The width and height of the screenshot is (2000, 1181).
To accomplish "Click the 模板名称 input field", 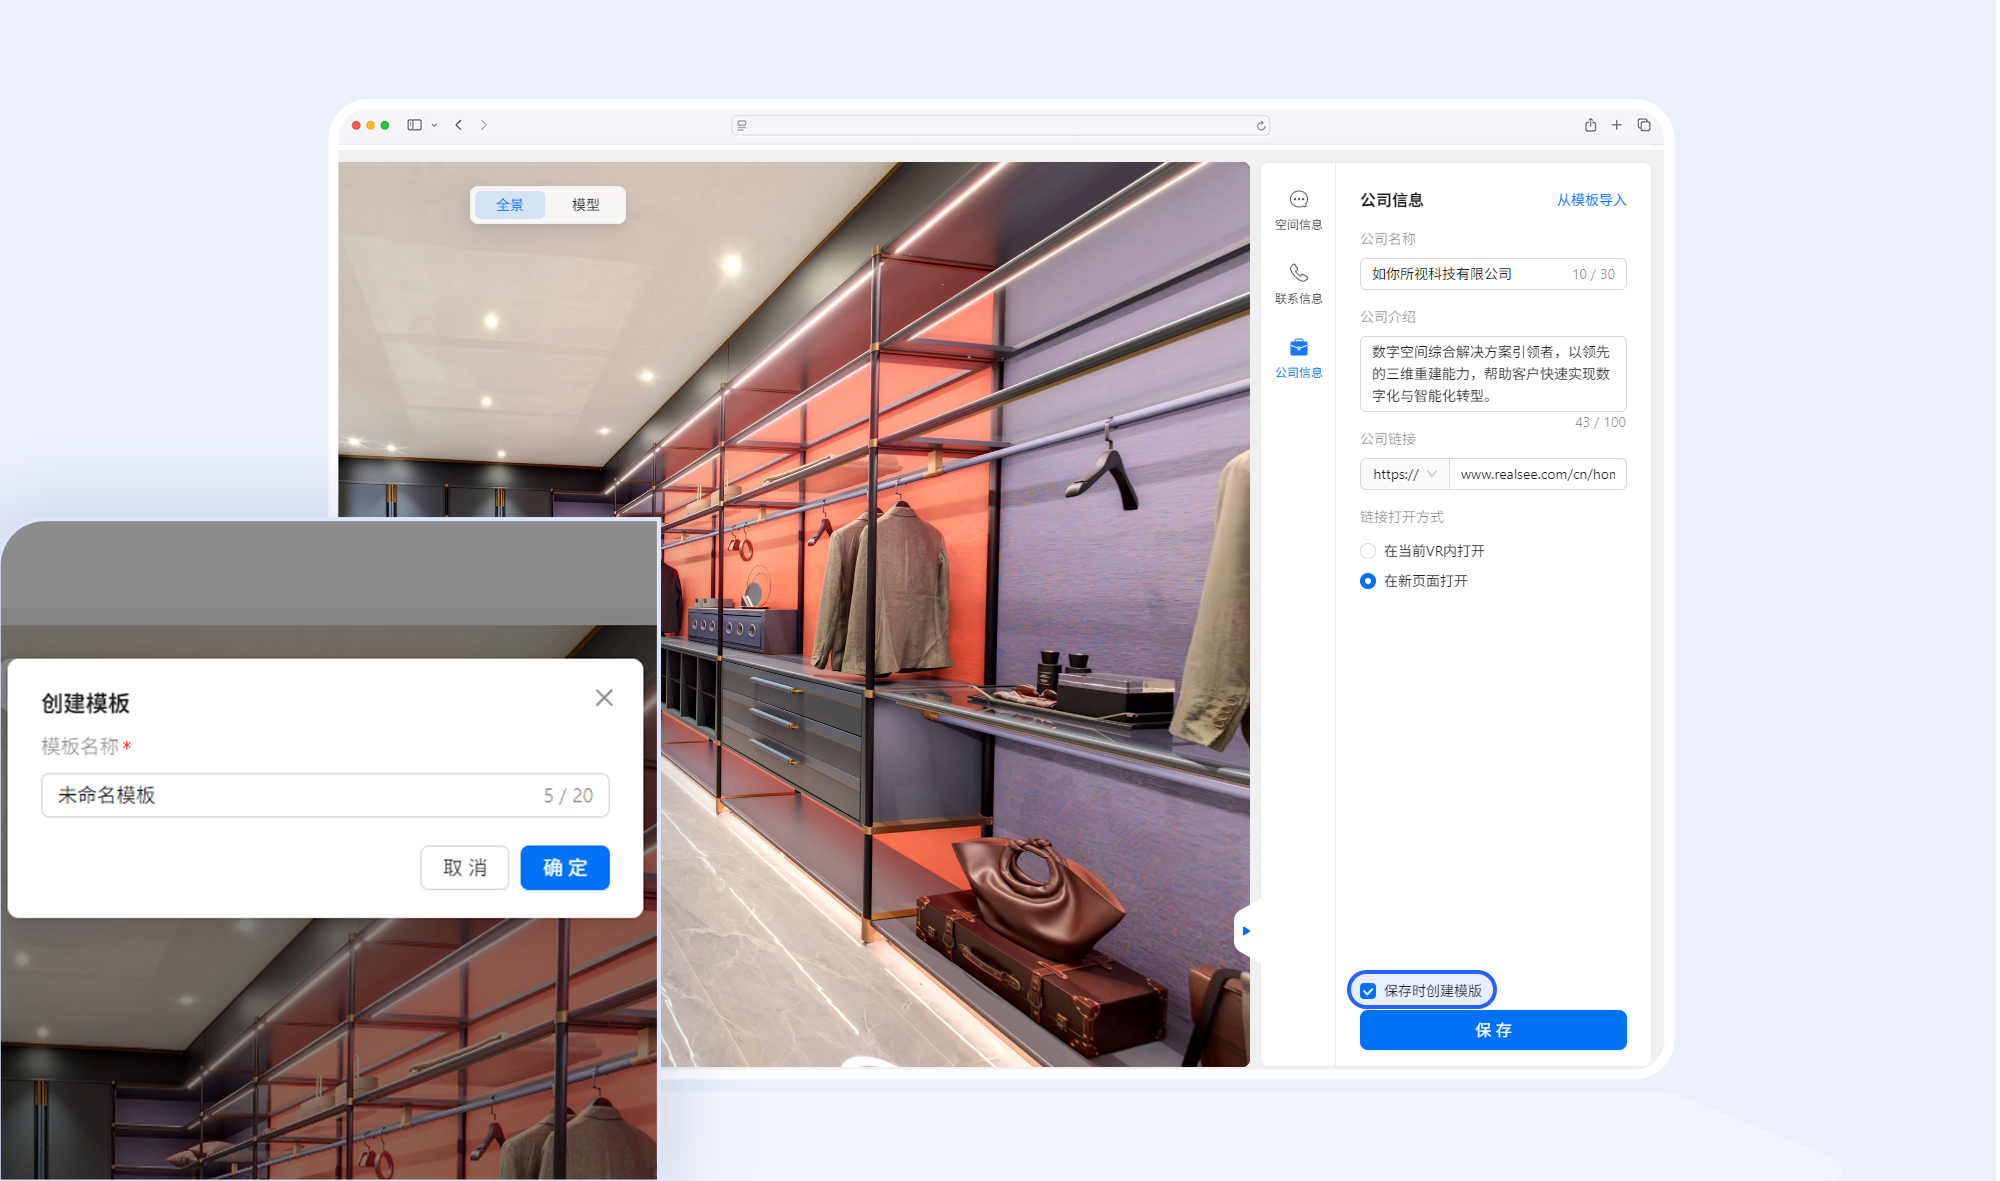I will [x=325, y=795].
